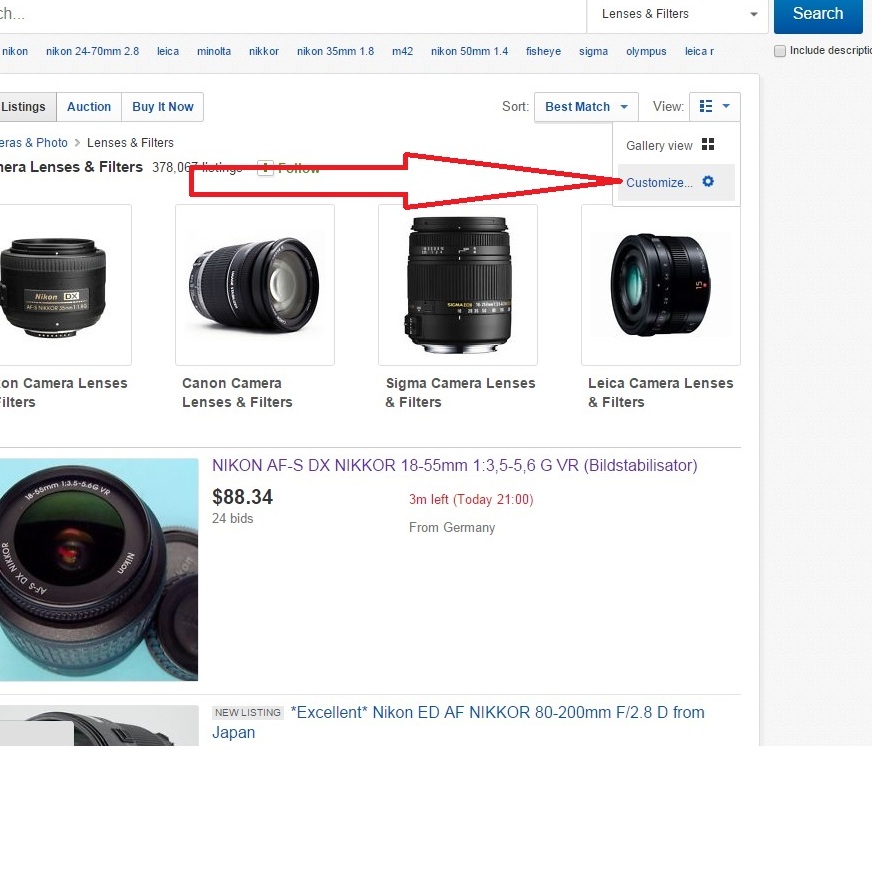Click the 'nikon 24-70mm 2.8' related search
The width and height of the screenshot is (872, 887).
coord(92,51)
